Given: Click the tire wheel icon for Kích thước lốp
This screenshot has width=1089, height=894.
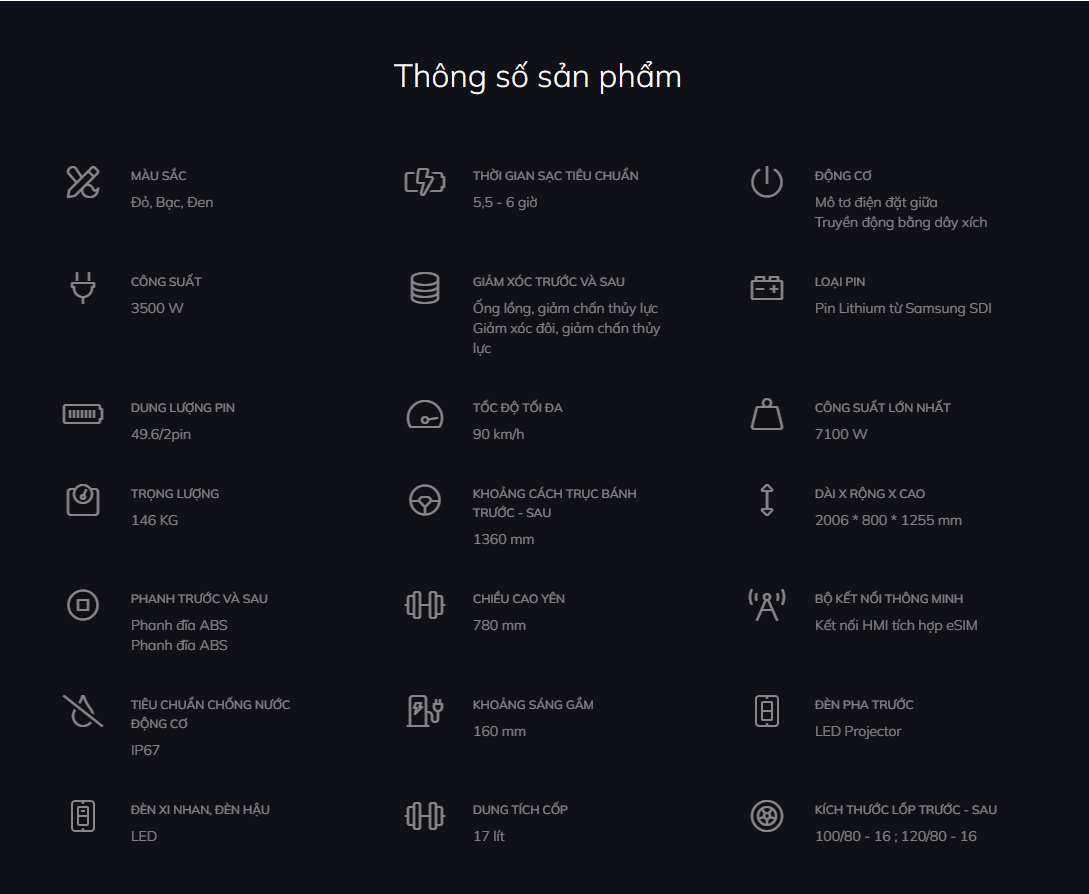Looking at the screenshot, I should [767, 816].
